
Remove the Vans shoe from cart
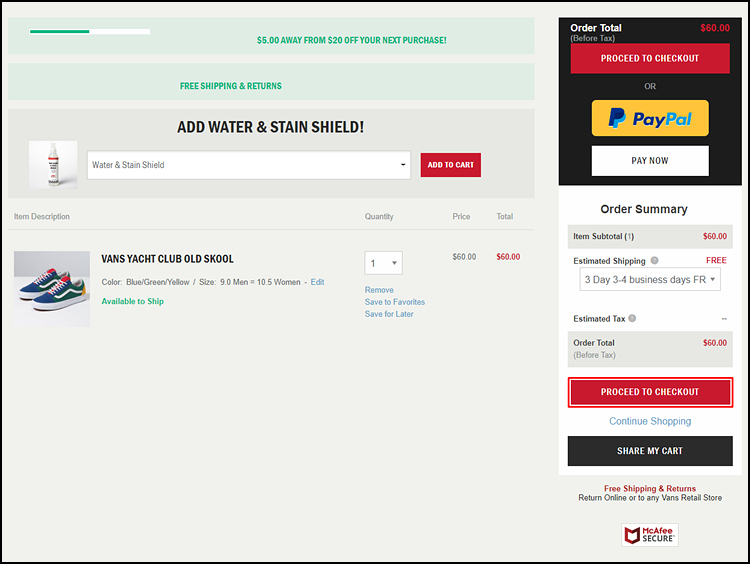[379, 290]
